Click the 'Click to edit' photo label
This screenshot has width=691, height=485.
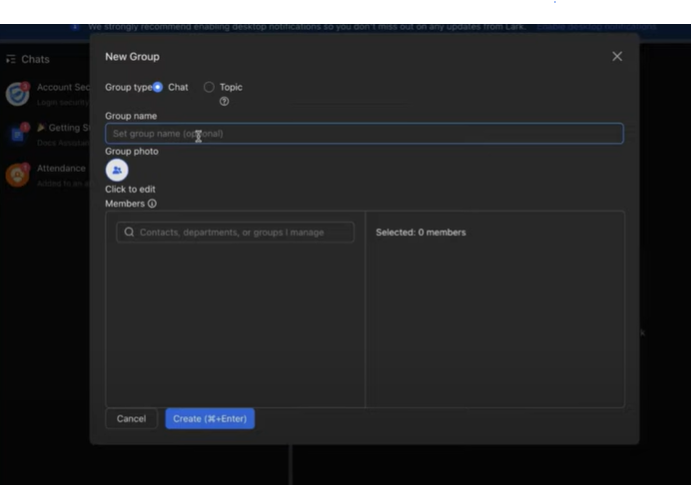coord(130,189)
